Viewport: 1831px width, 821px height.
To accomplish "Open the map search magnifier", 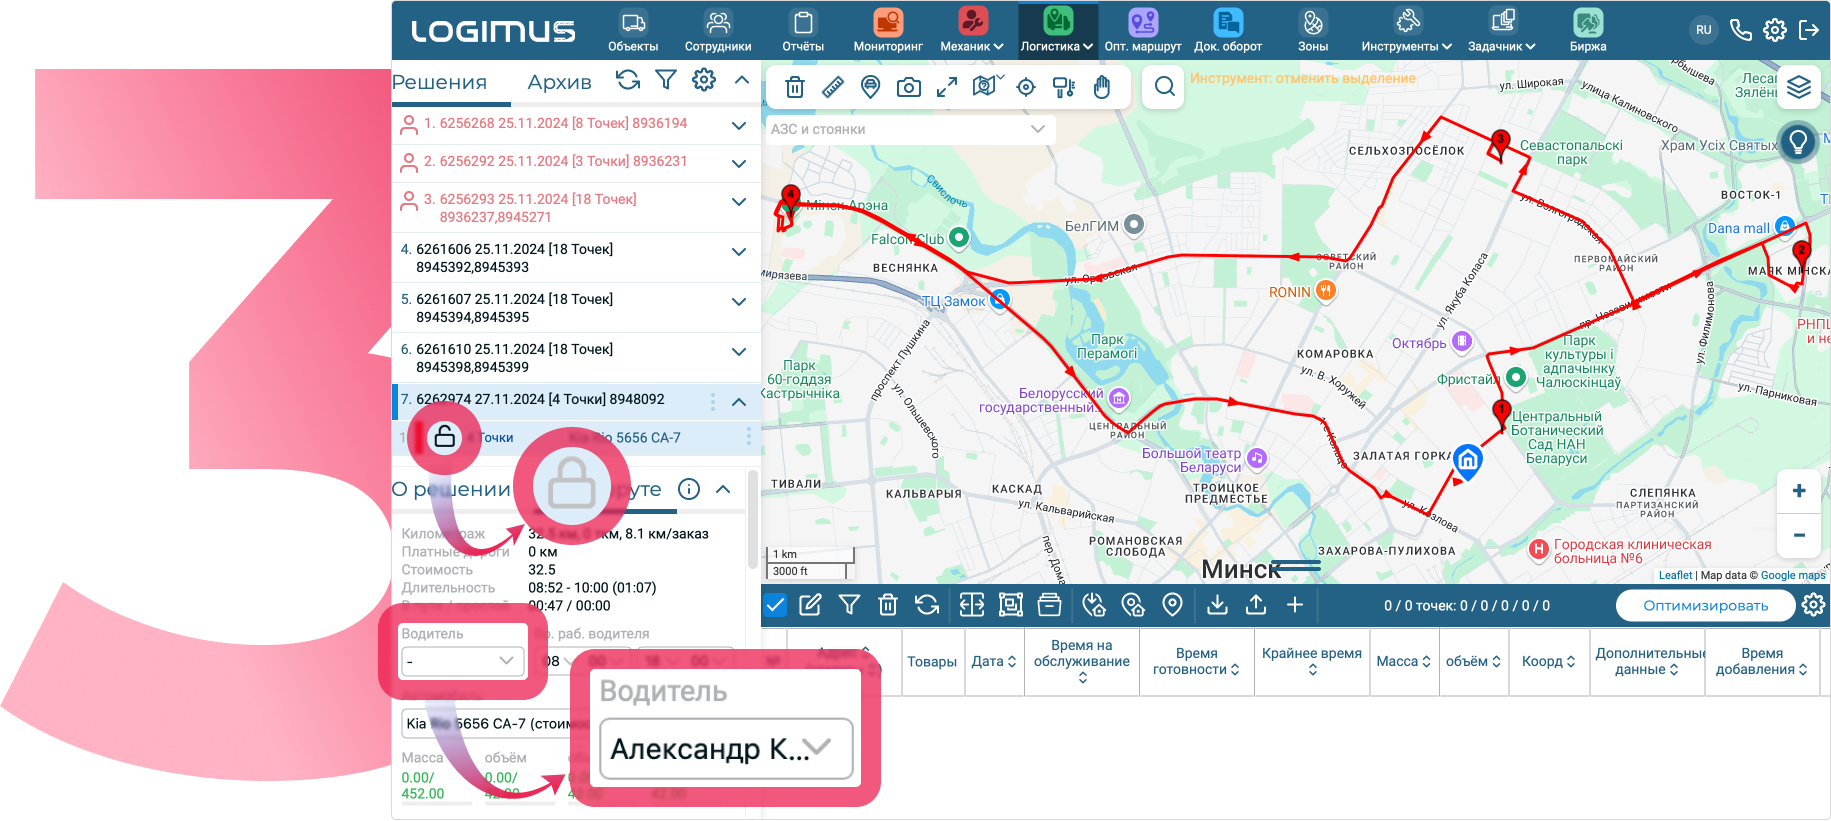I will [1164, 87].
